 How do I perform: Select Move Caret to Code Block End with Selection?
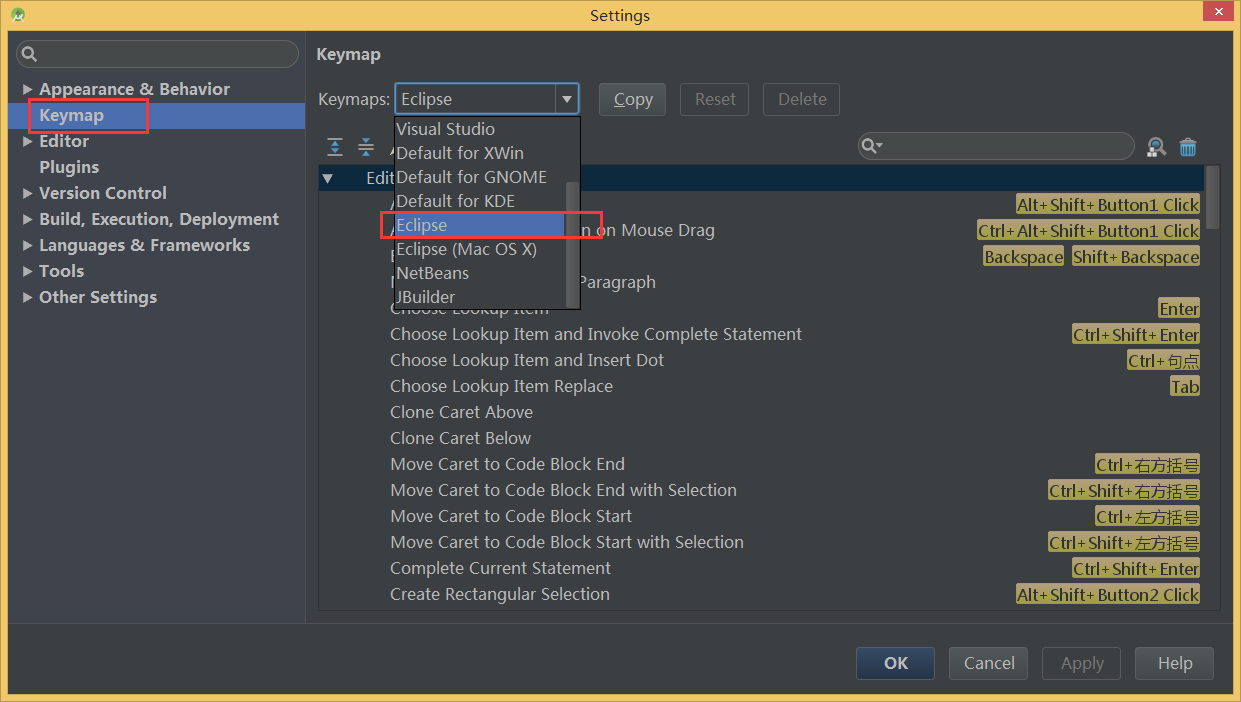click(761, 490)
